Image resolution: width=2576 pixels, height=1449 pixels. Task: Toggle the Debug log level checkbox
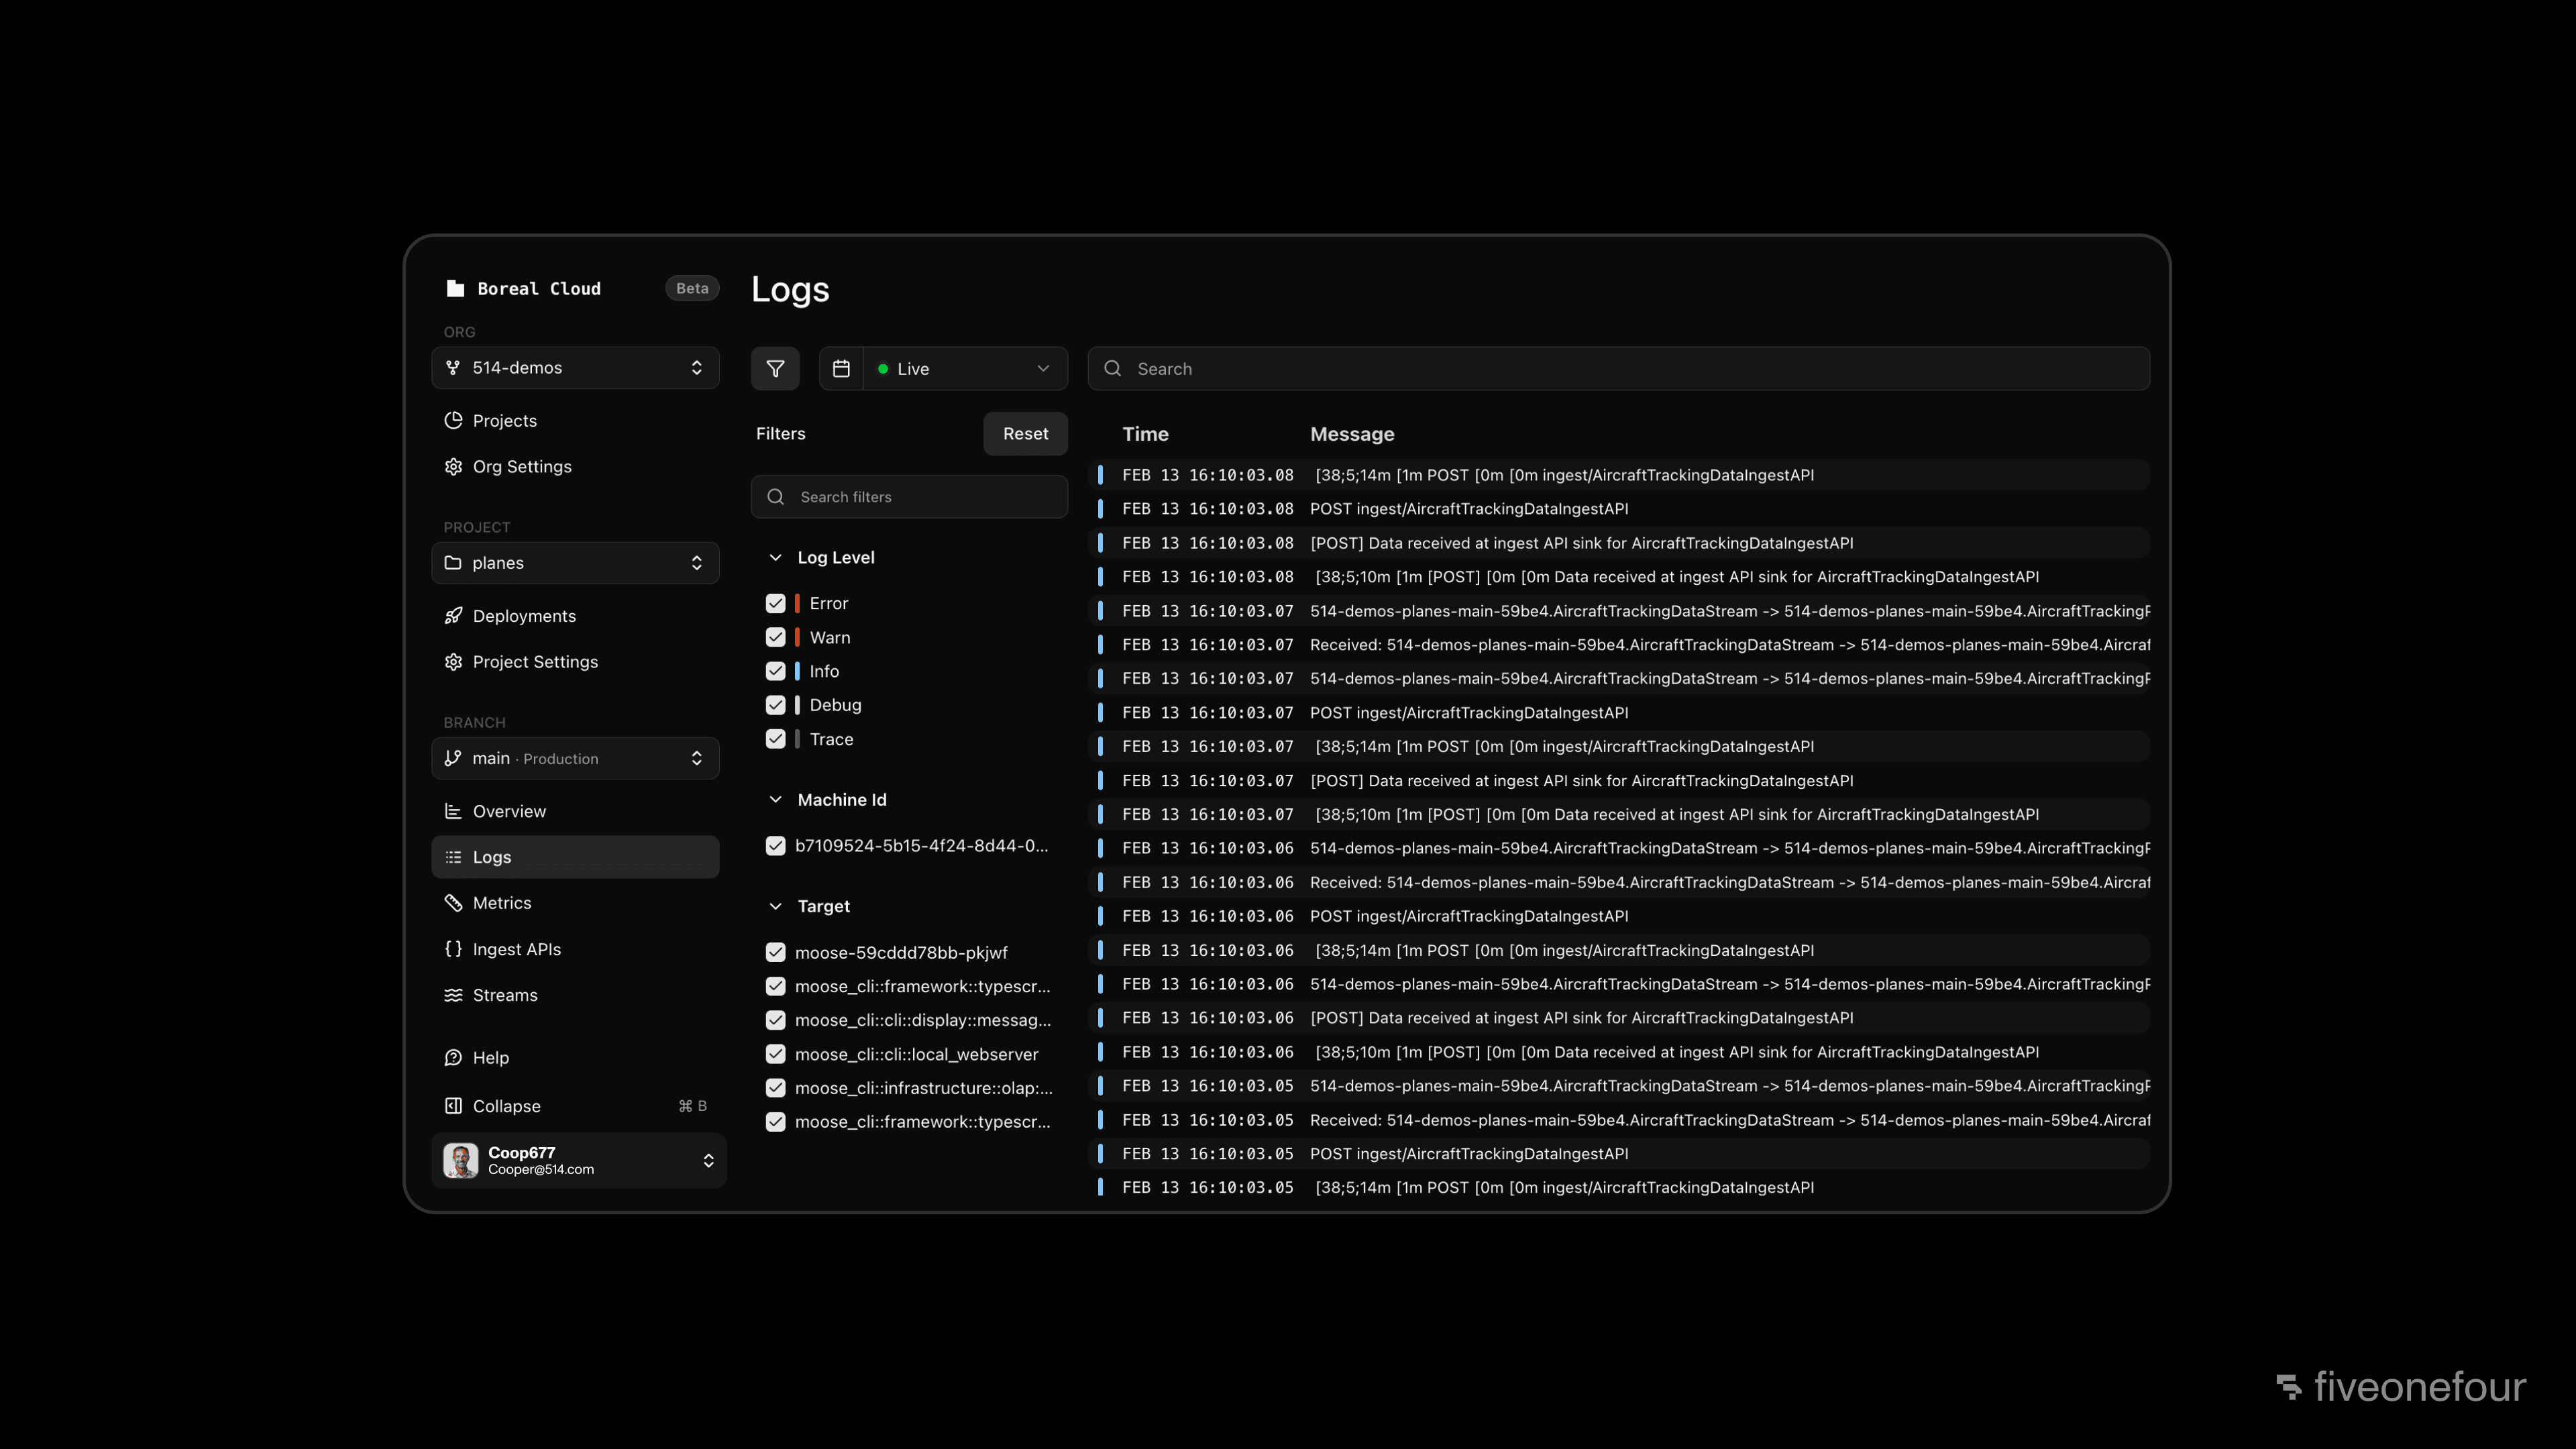(x=775, y=705)
